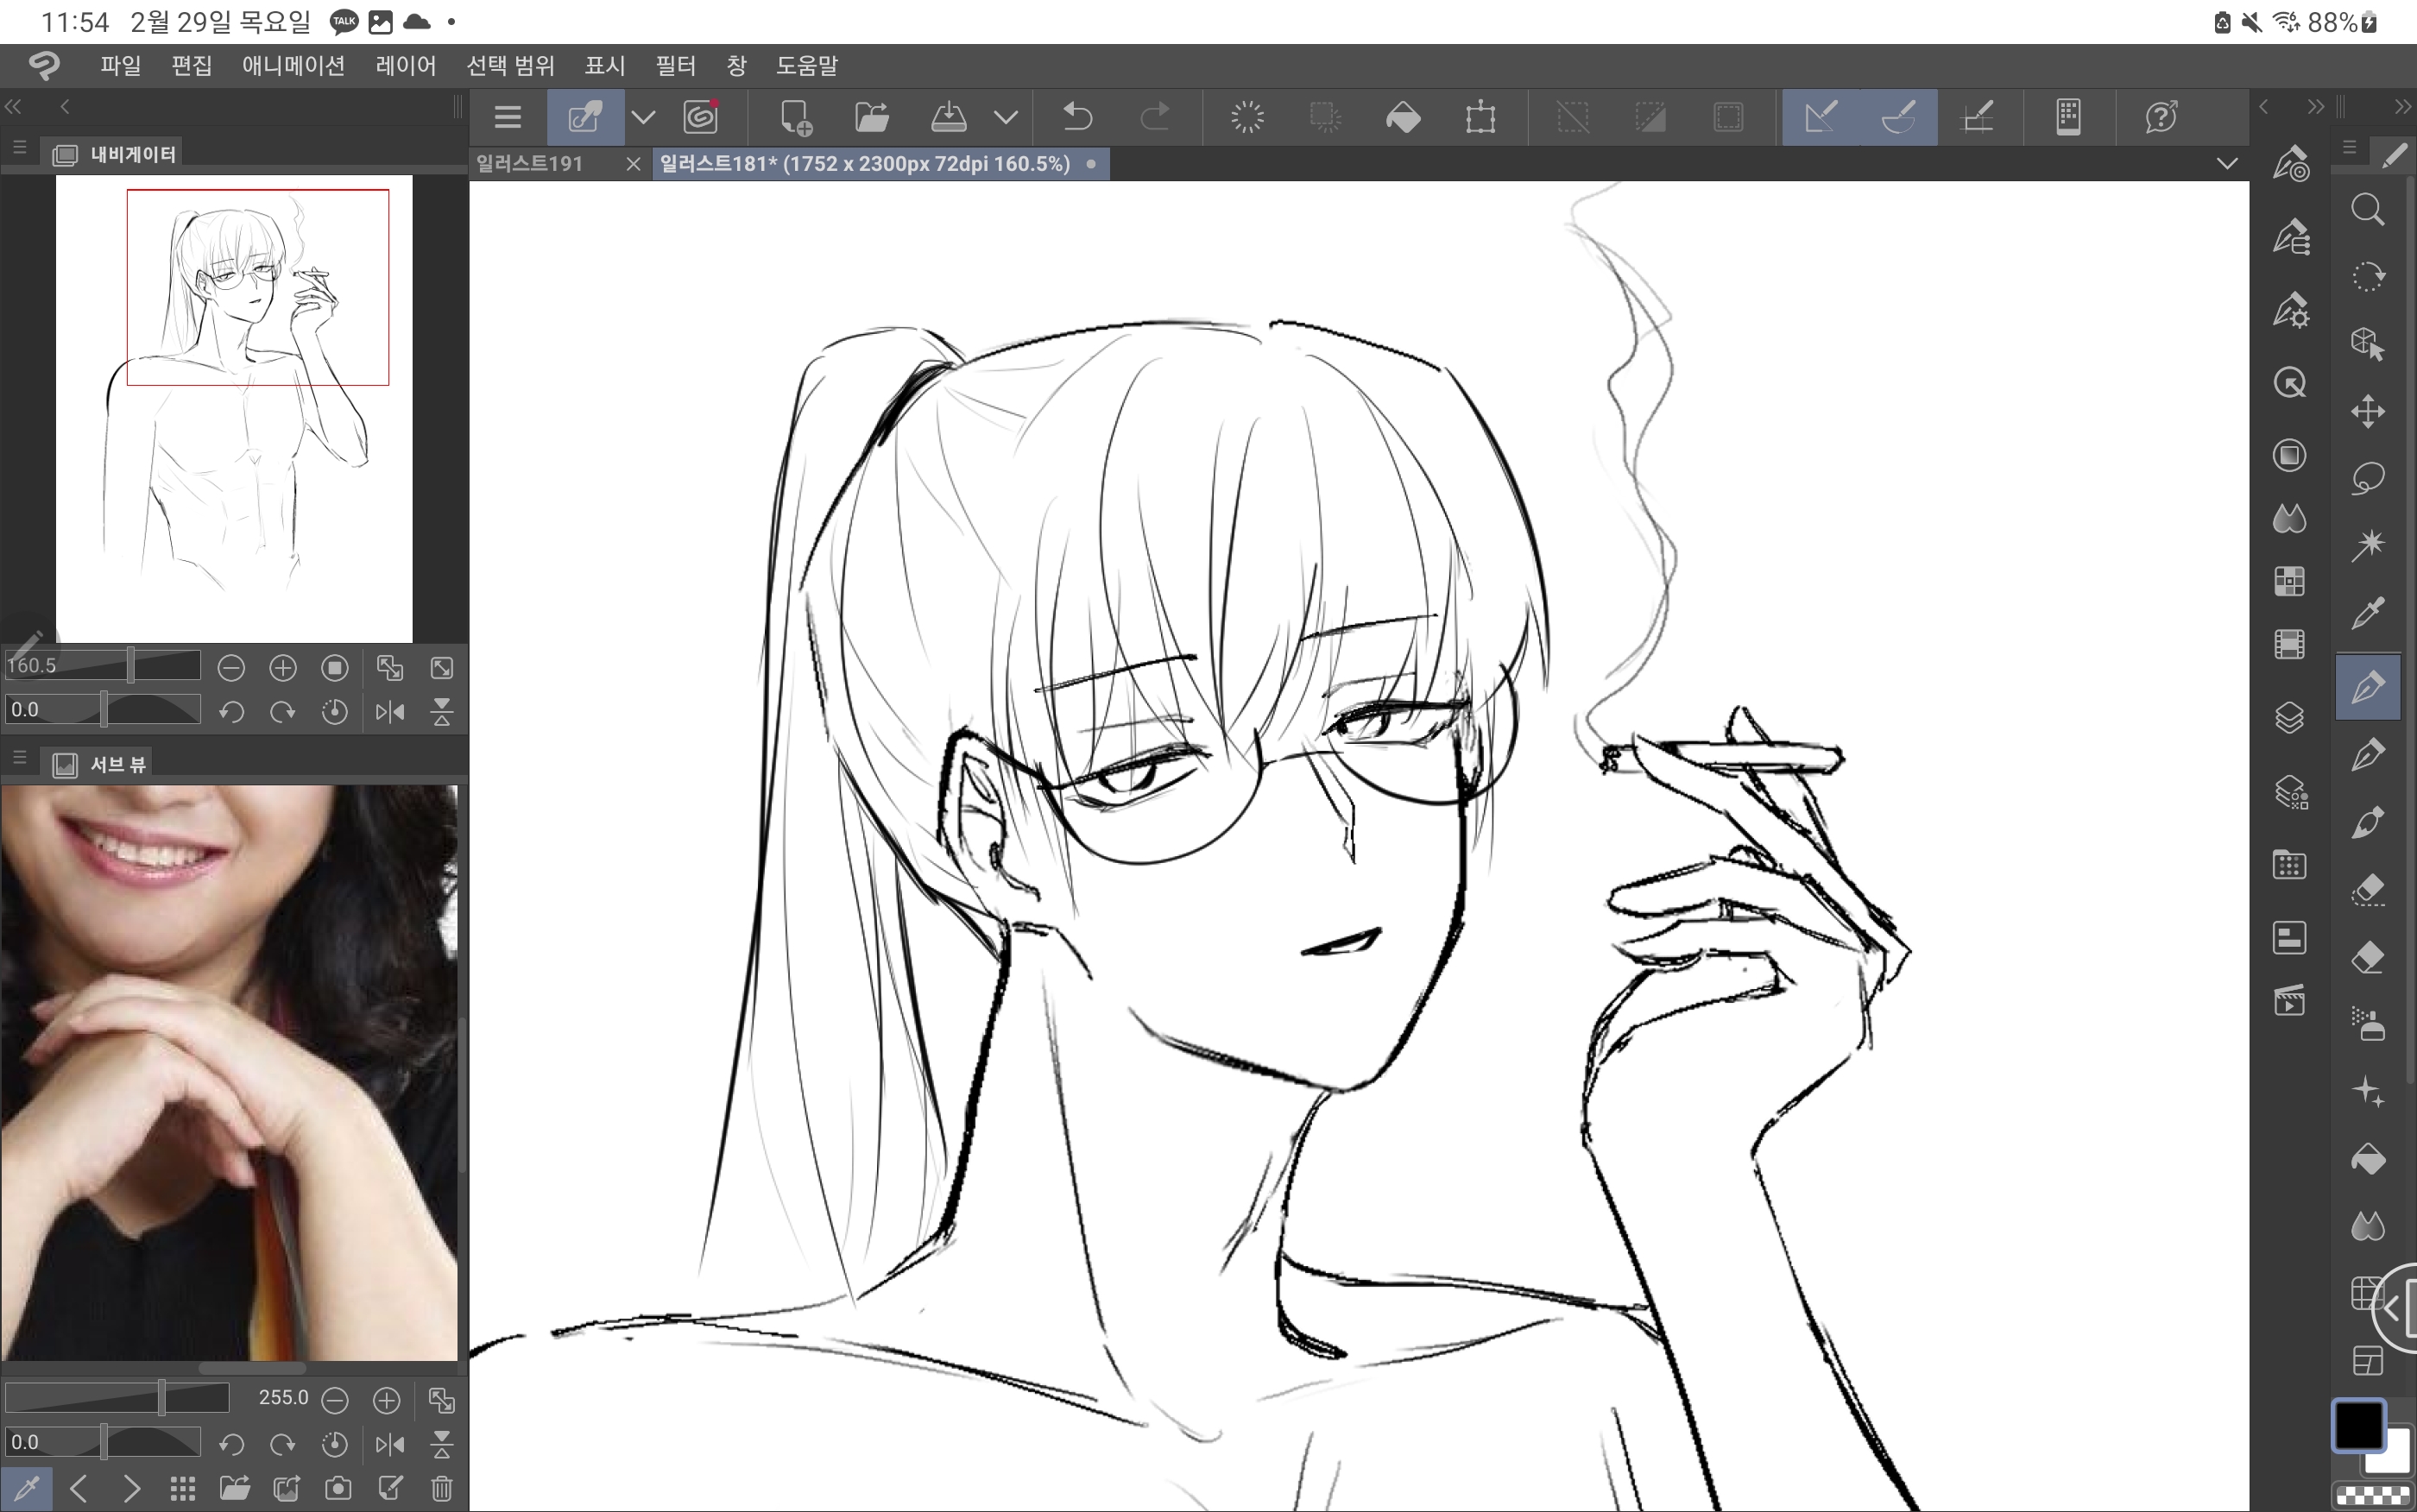Collapse left panel with double chevron
The height and width of the screenshot is (1512, 2417).
pos(13,106)
